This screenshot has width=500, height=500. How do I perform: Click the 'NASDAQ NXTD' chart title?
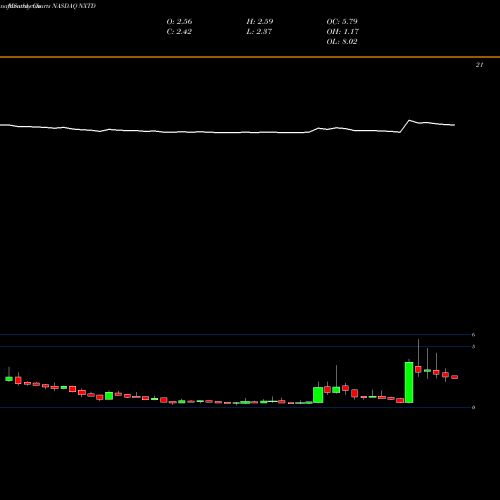[x=74, y=6]
